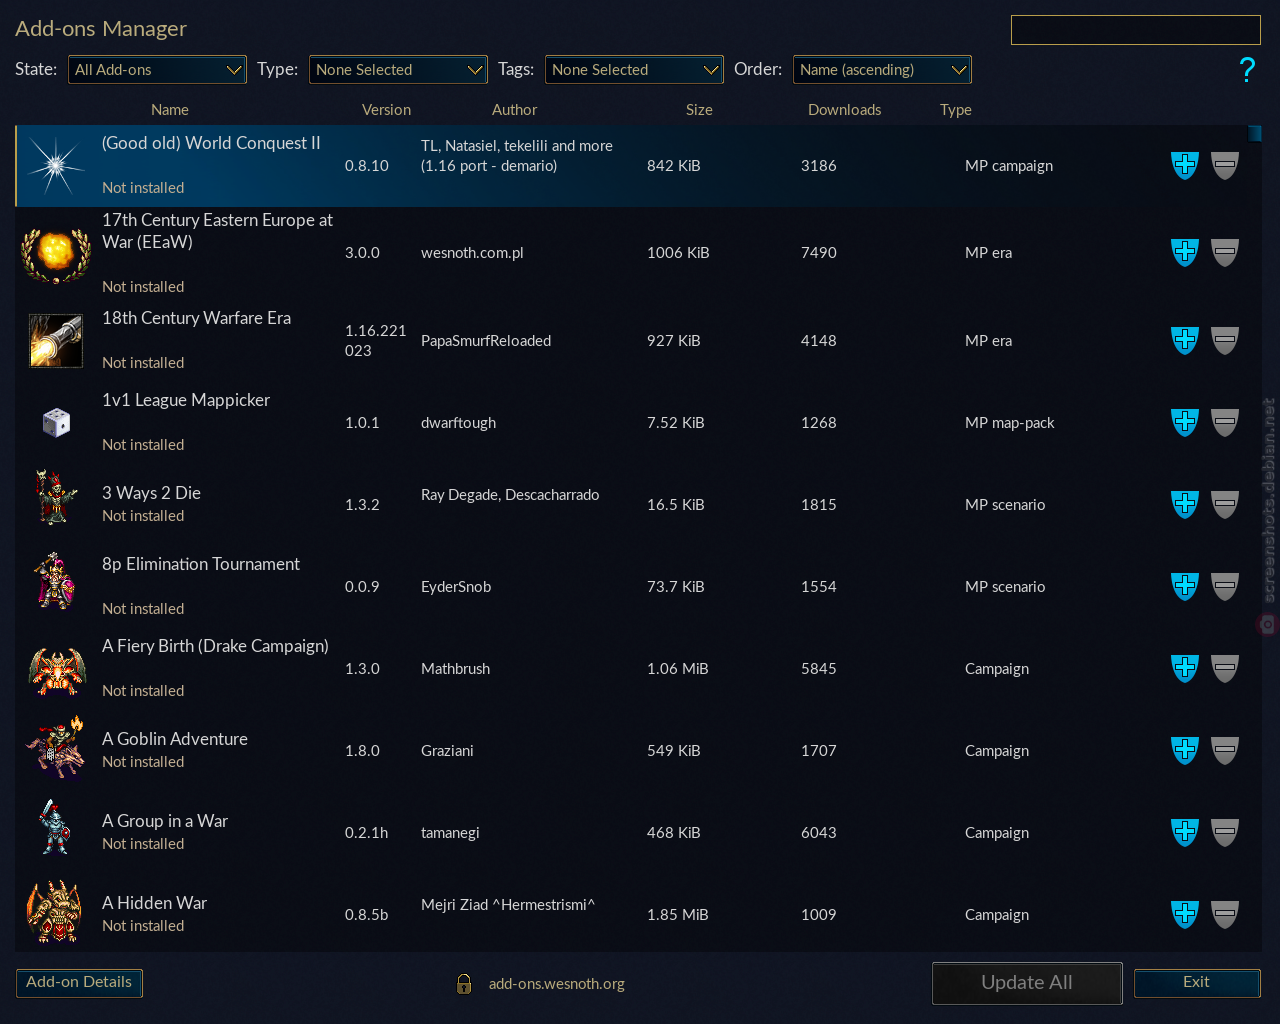Sort list by Type column header

pos(956,110)
